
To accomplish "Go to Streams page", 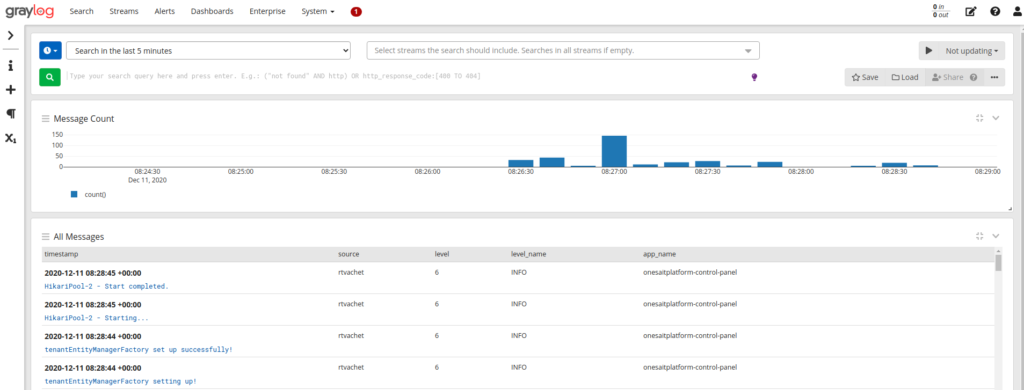I will pos(123,11).
